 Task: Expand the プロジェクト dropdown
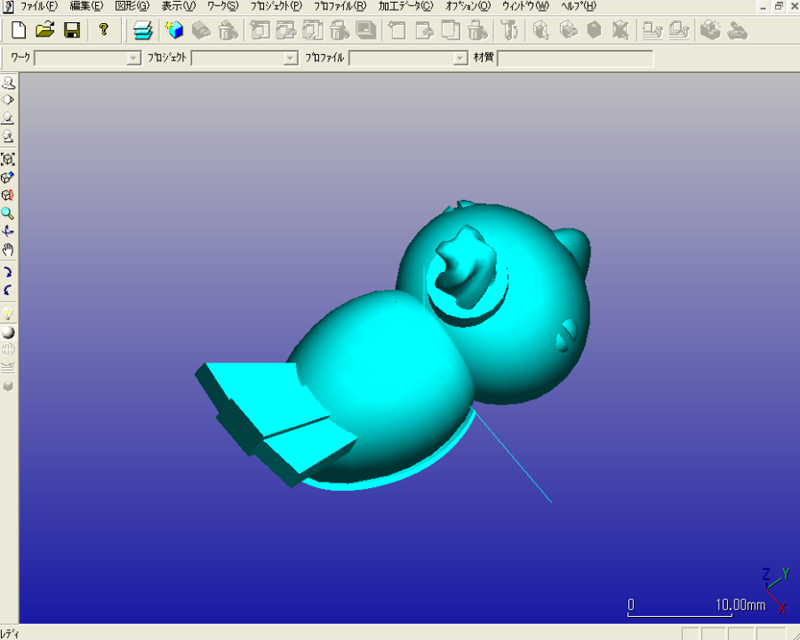pos(291,59)
